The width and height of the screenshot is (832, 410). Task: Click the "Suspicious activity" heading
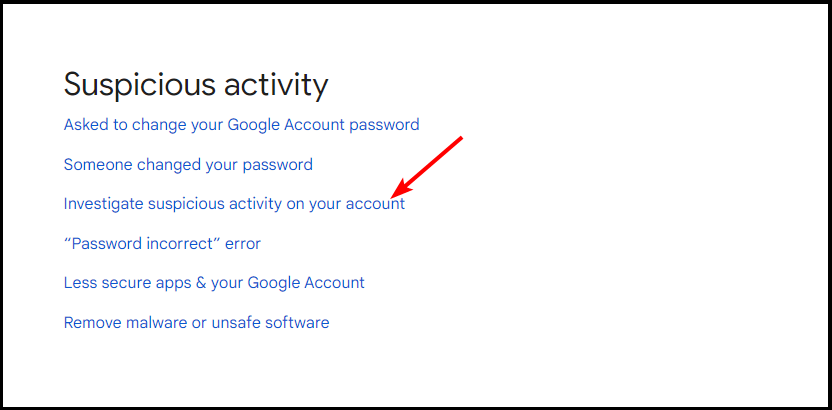(x=196, y=85)
